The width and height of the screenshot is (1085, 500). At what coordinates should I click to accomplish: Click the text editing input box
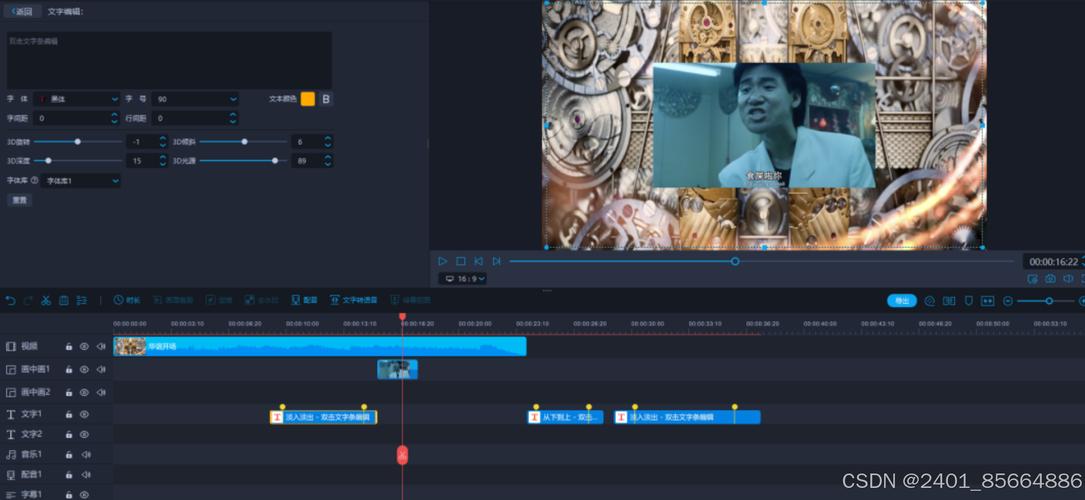coord(169,60)
